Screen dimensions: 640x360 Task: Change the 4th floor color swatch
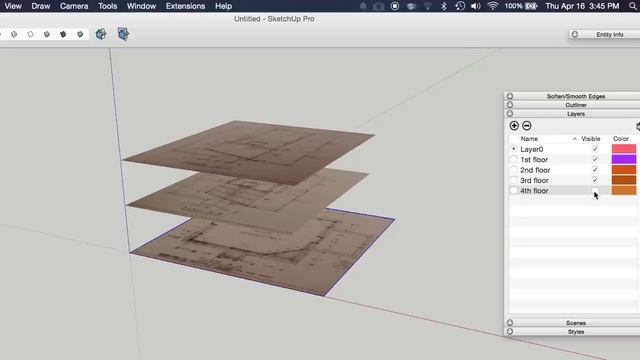pos(624,191)
